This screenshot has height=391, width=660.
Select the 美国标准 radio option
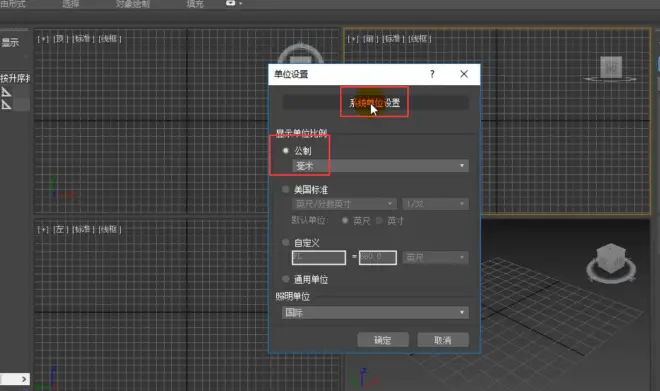click(x=286, y=189)
